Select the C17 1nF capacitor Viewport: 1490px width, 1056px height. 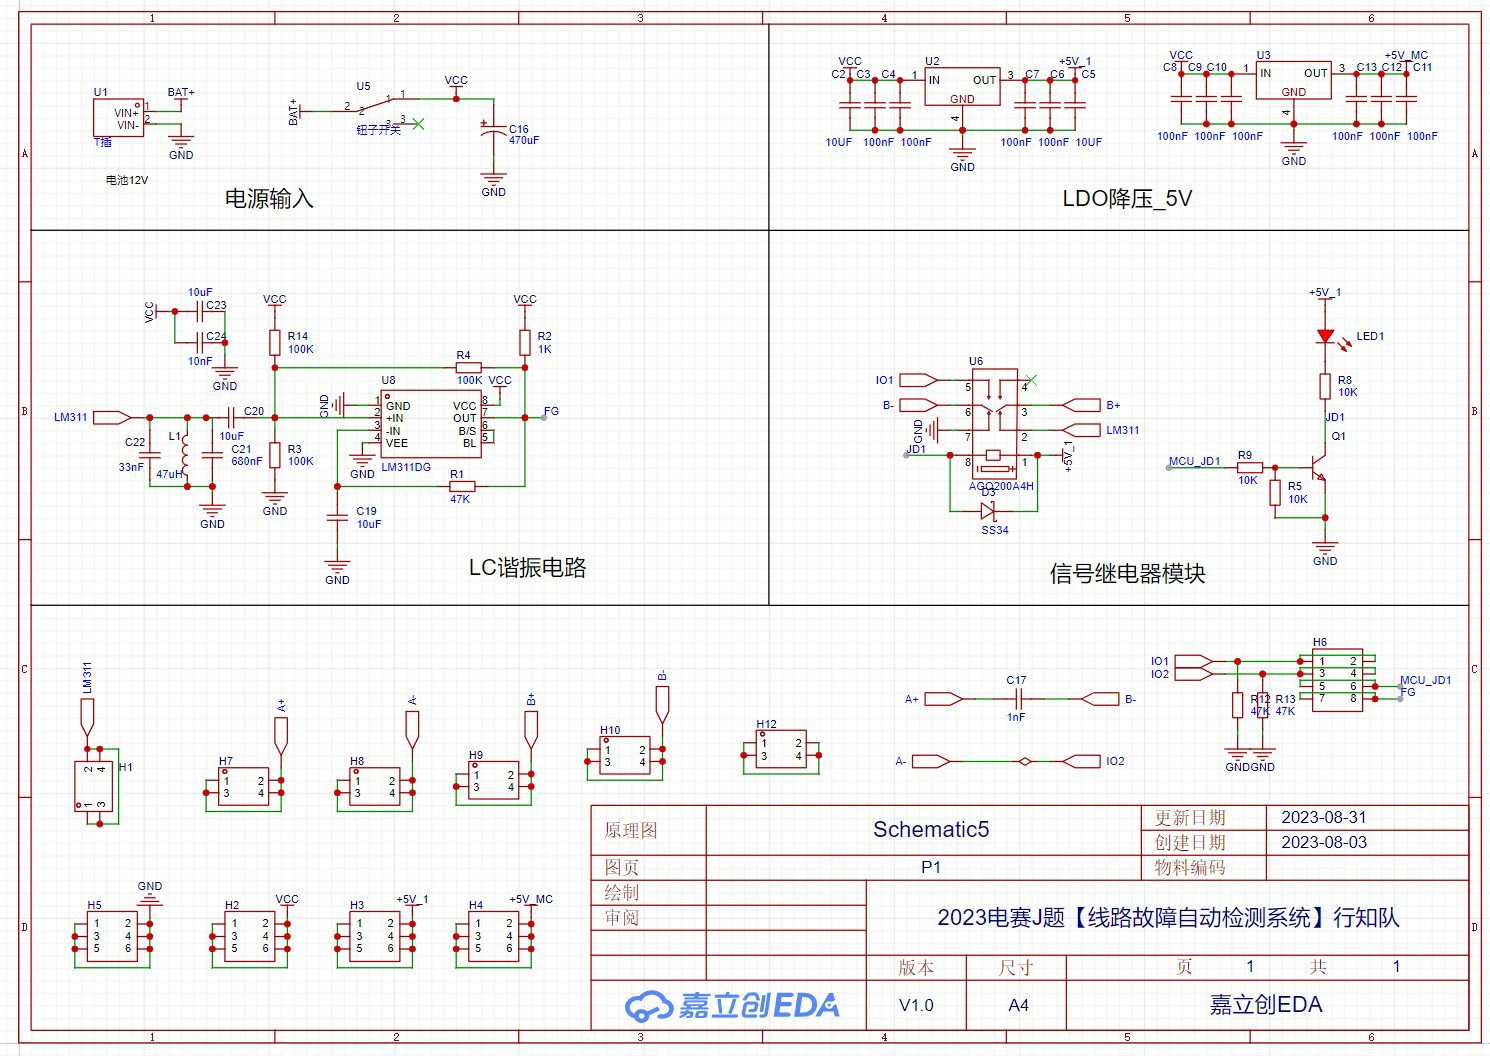tap(1017, 699)
